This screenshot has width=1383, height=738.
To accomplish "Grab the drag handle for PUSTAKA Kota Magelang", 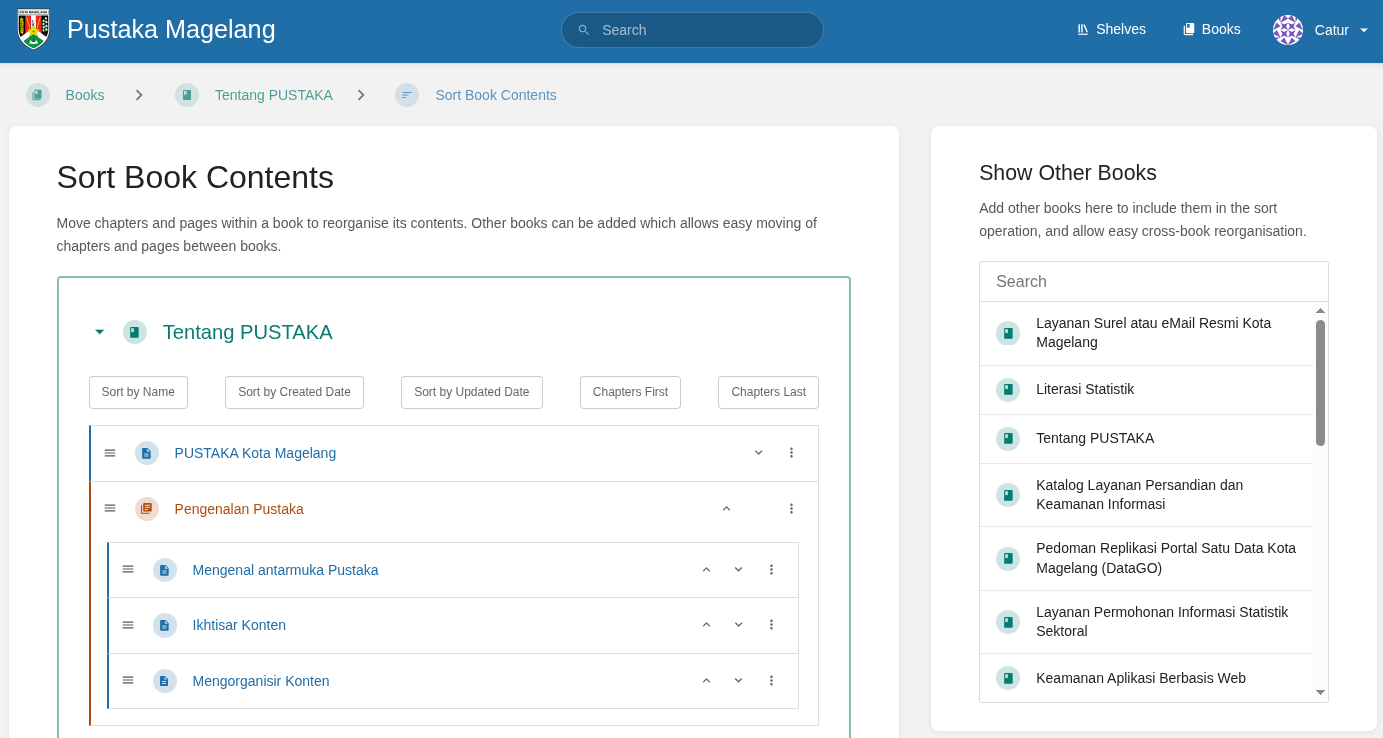I will [110, 453].
